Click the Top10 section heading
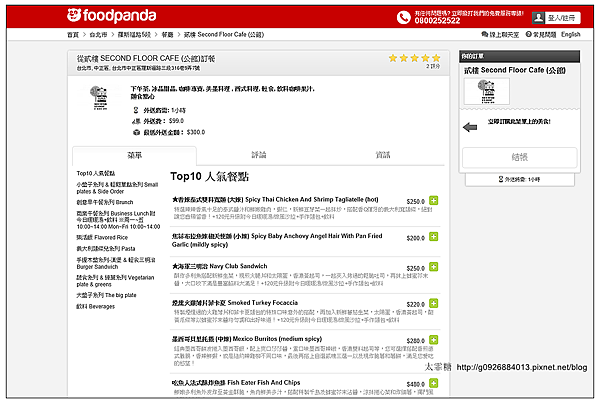The height and width of the screenshot is (403, 600). [209, 176]
